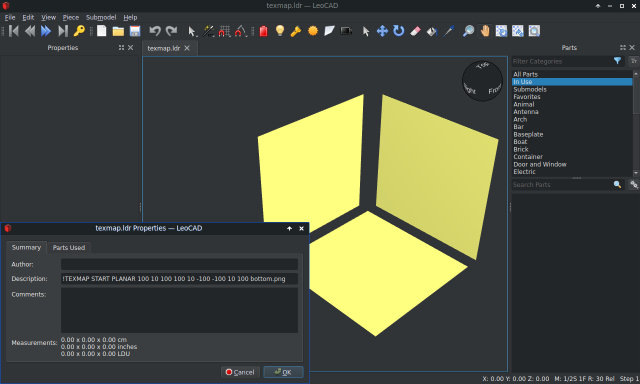
Task: Go to the next step
Action: pyautogui.click(x=46, y=31)
